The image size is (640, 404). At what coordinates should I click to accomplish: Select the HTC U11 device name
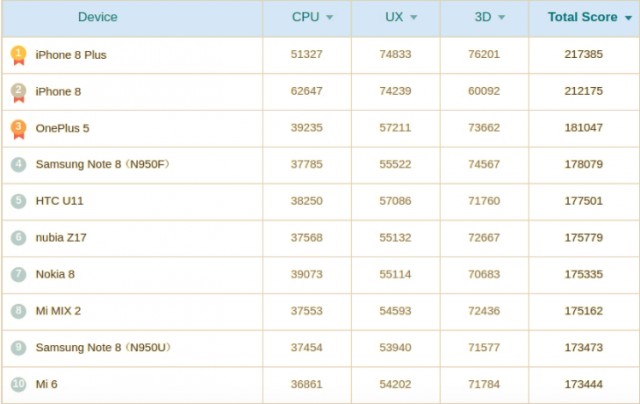[x=60, y=201]
